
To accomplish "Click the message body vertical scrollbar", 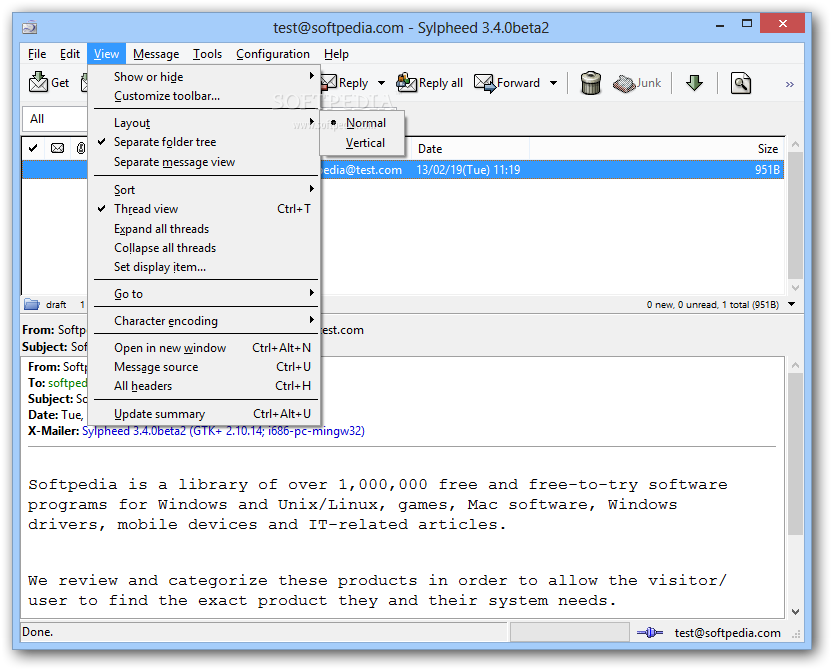I will (795, 454).
